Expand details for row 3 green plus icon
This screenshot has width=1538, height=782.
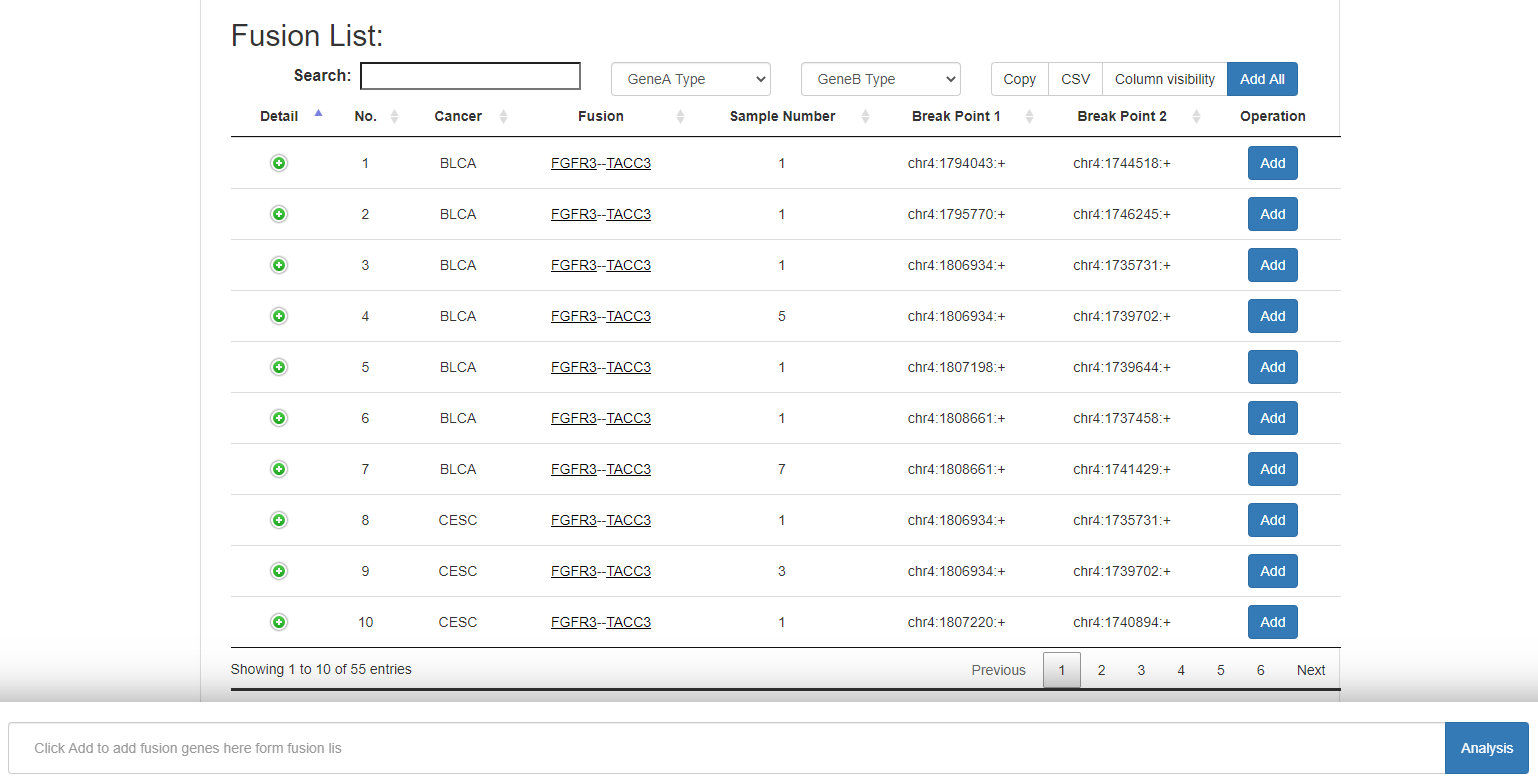click(x=279, y=265)
